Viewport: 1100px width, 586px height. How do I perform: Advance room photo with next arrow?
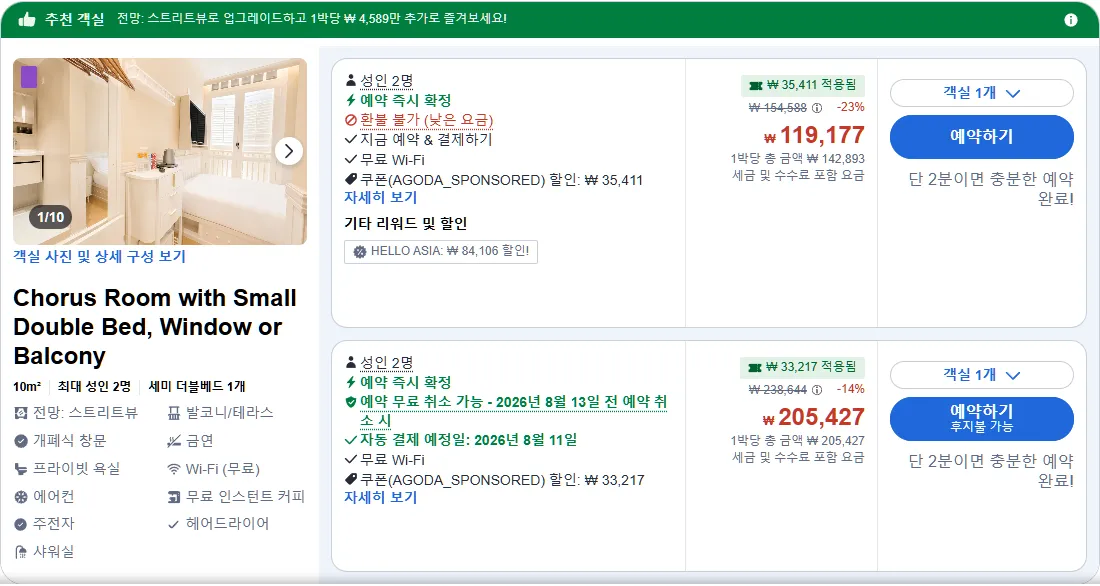(x=288, y=151)
